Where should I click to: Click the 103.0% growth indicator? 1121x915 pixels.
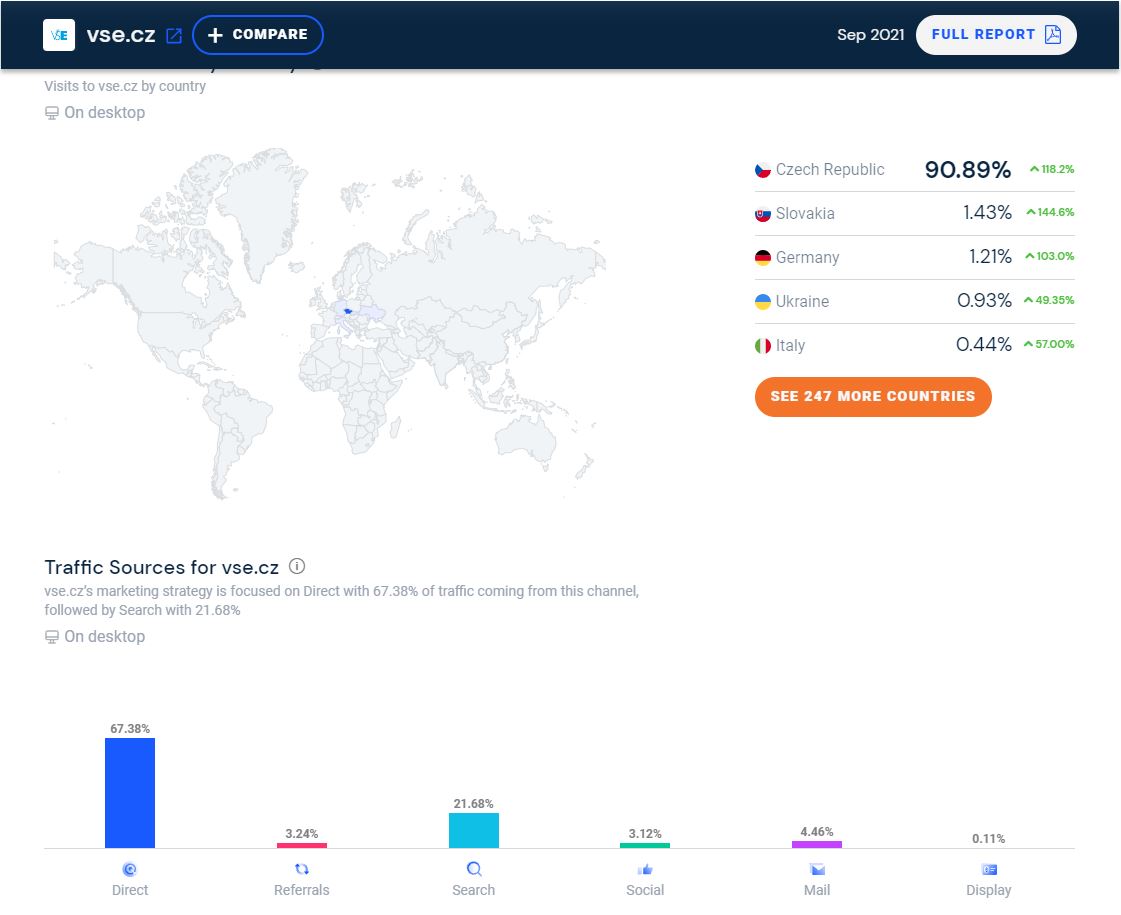click(1050, 256)
